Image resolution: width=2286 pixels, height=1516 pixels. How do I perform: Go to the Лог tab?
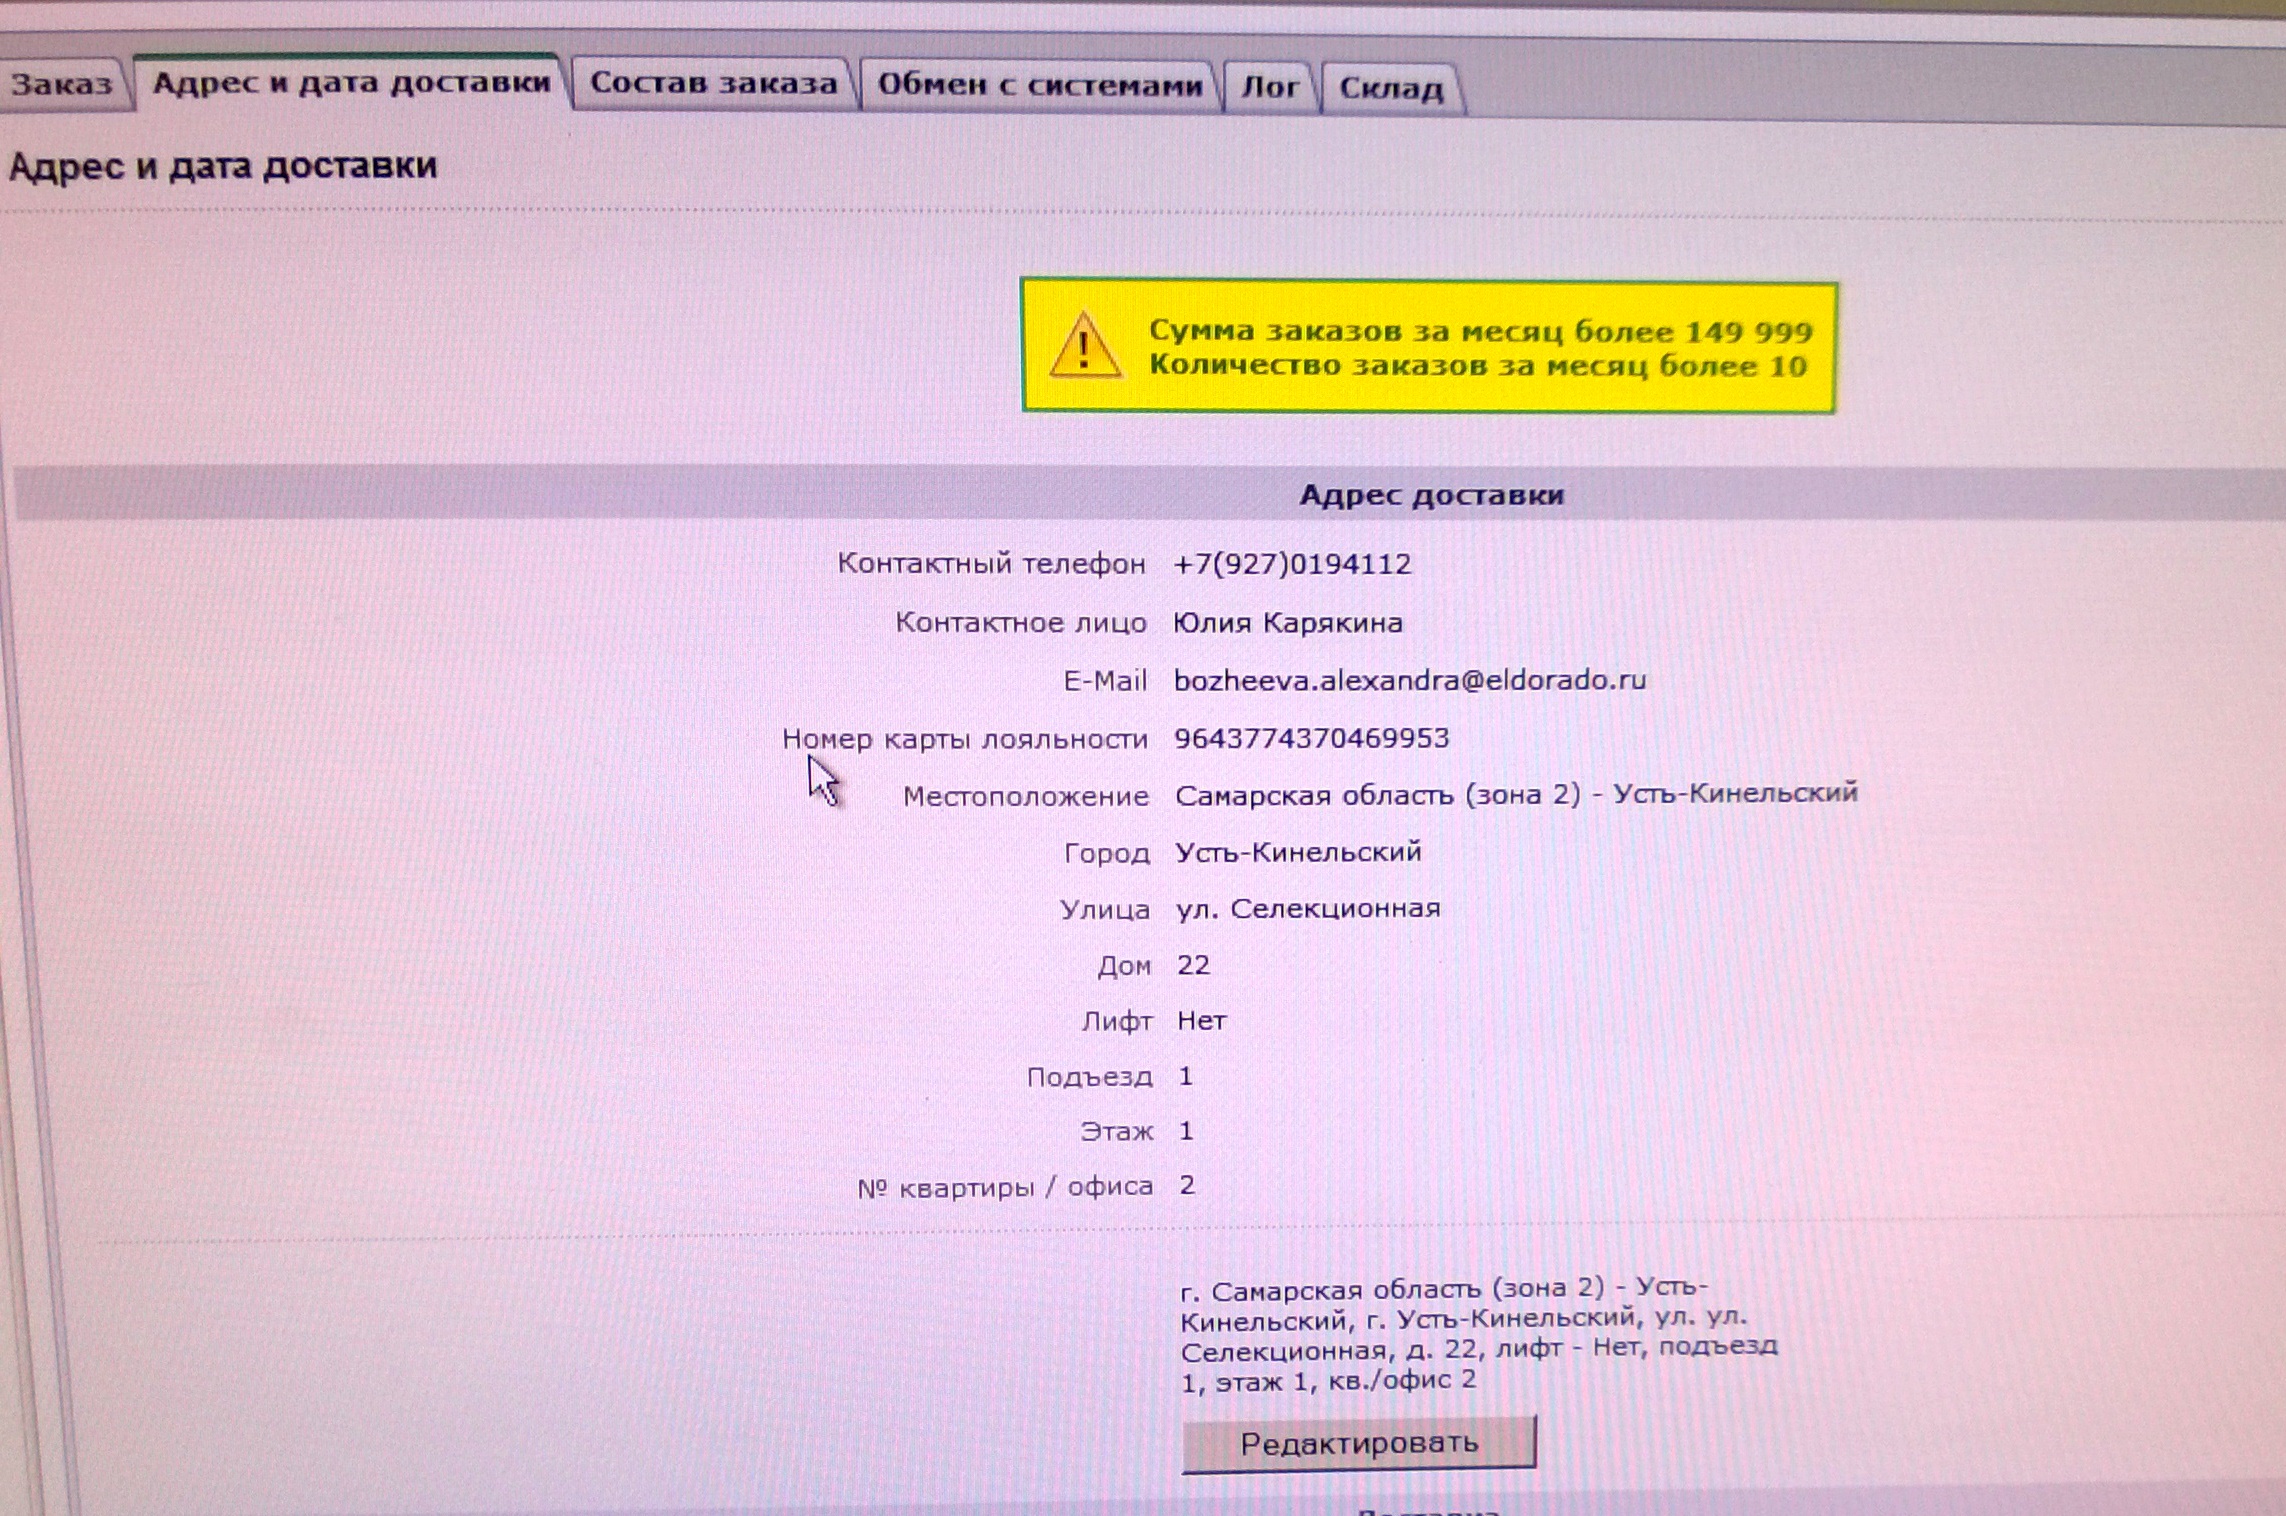pos(1269,88)
